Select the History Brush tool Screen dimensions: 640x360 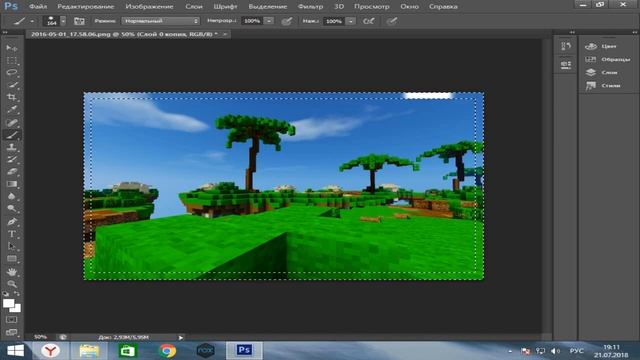[x=11, y=159]
